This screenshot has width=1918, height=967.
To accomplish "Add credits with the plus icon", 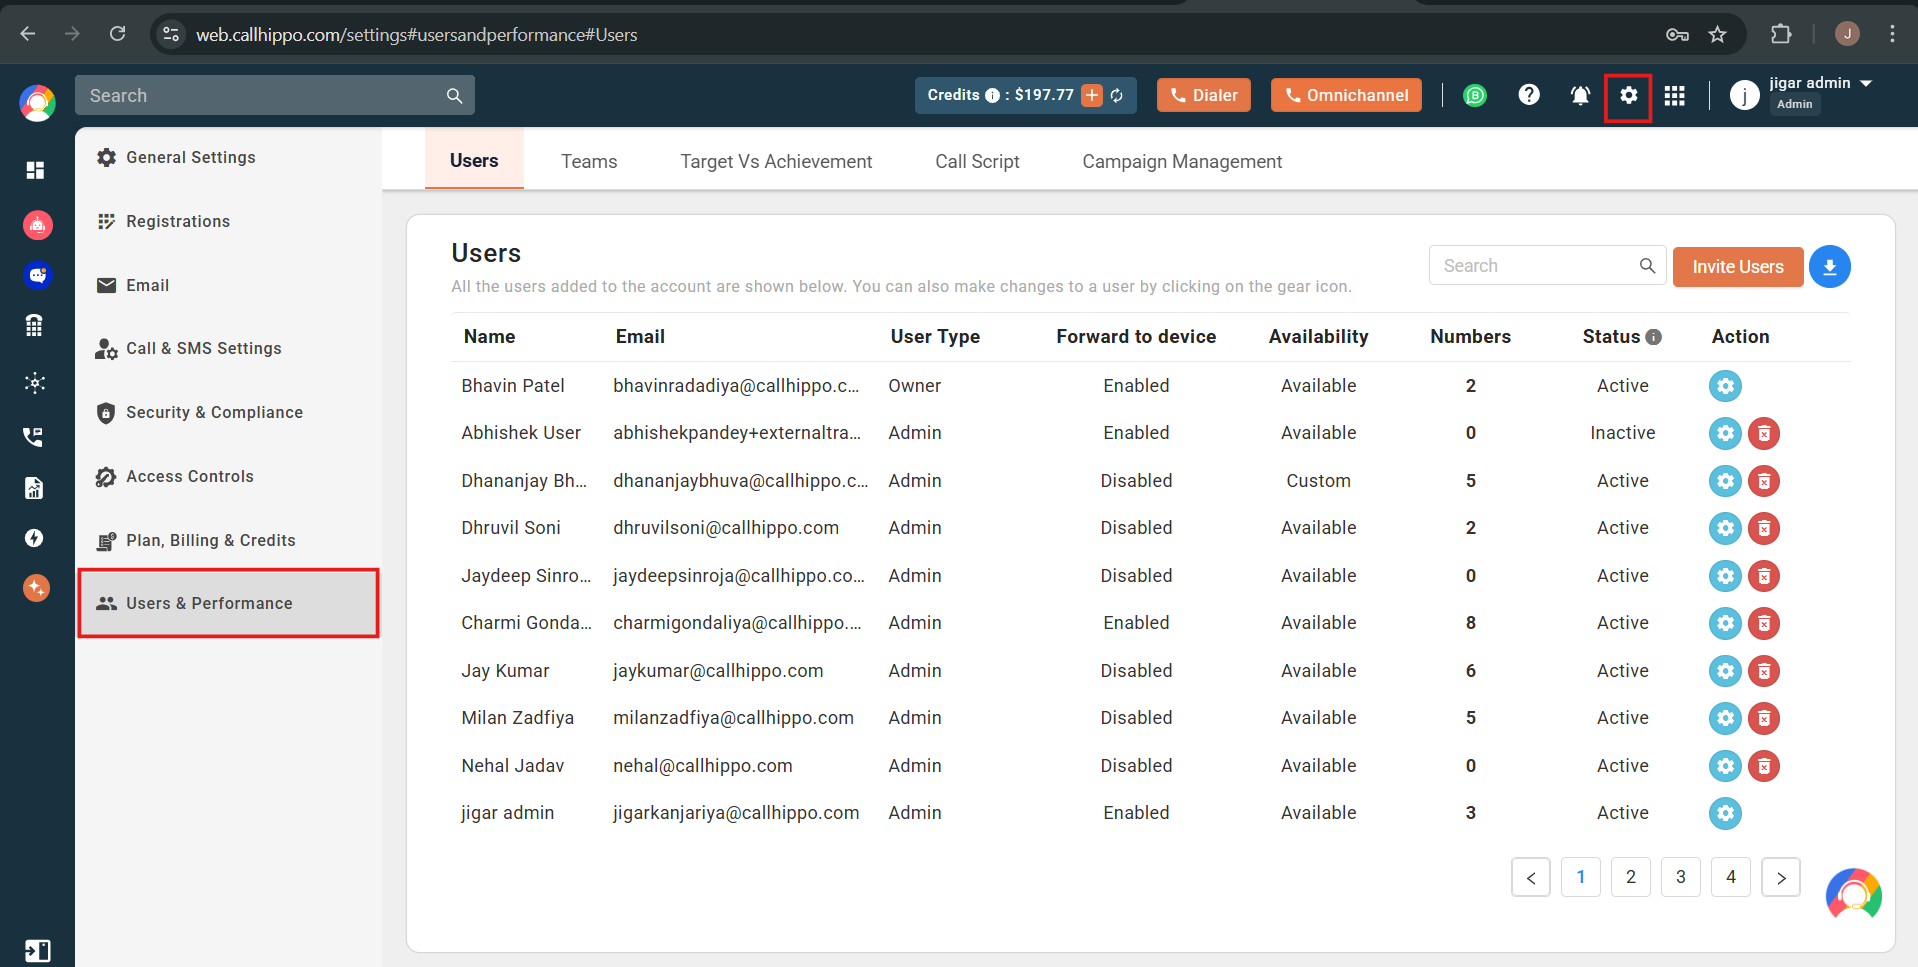I will [1092, 95].
